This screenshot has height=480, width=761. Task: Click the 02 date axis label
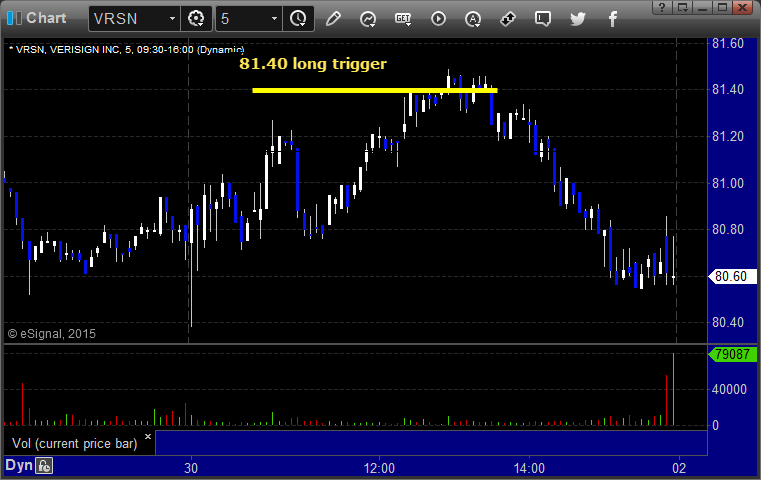(x=679, y=468)
